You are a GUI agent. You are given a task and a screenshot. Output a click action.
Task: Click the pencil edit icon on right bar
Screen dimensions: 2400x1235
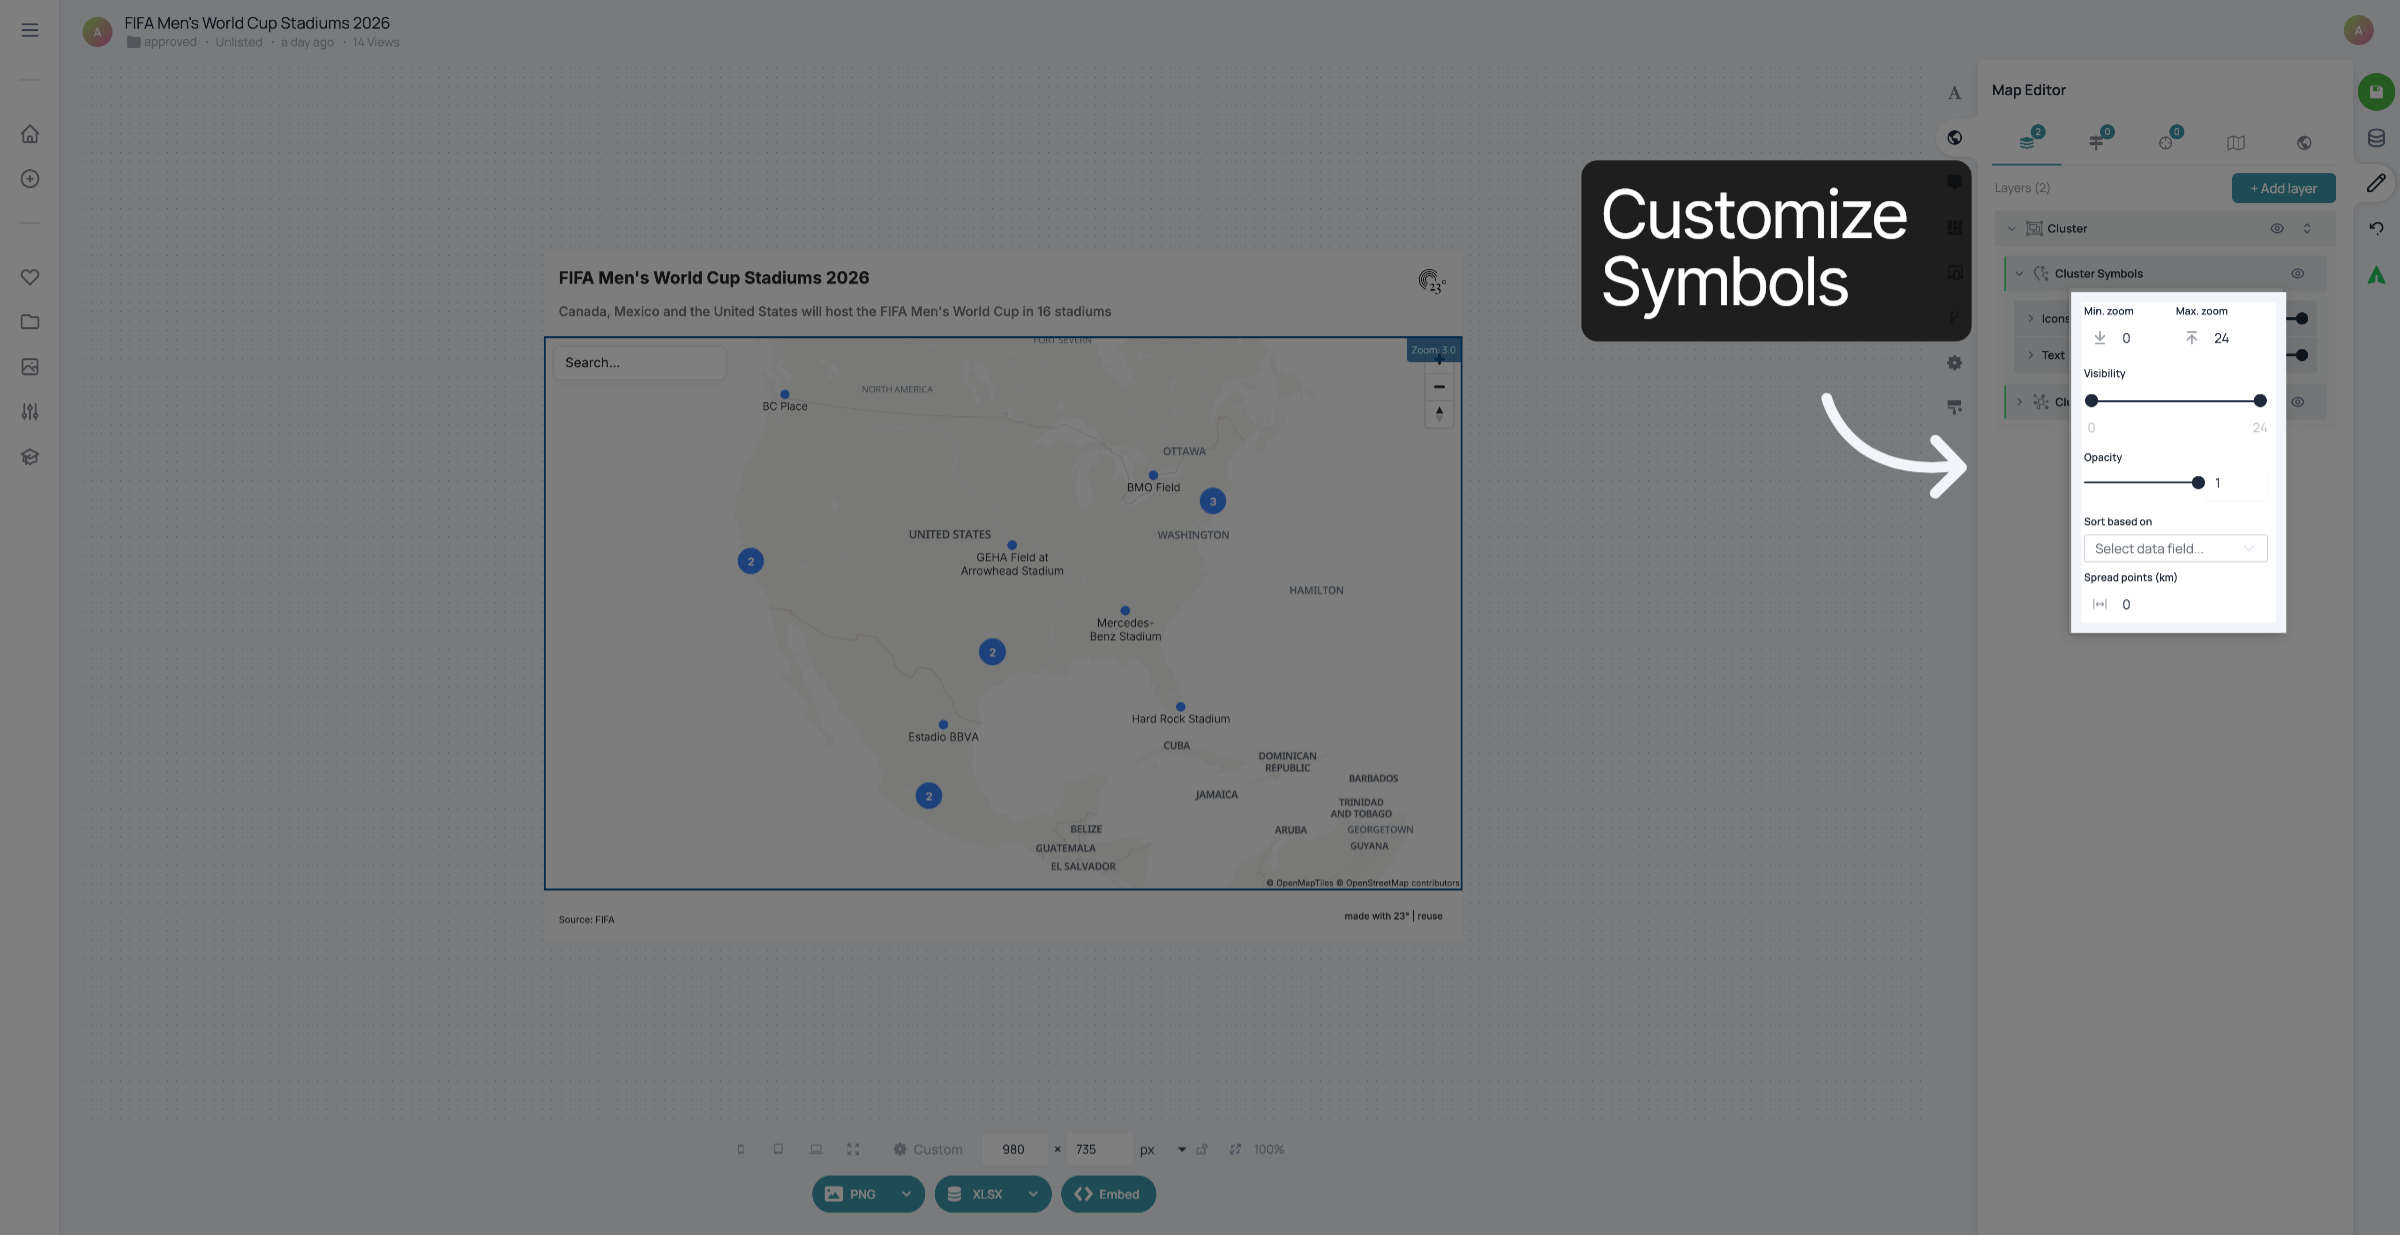coord(2376,183)
